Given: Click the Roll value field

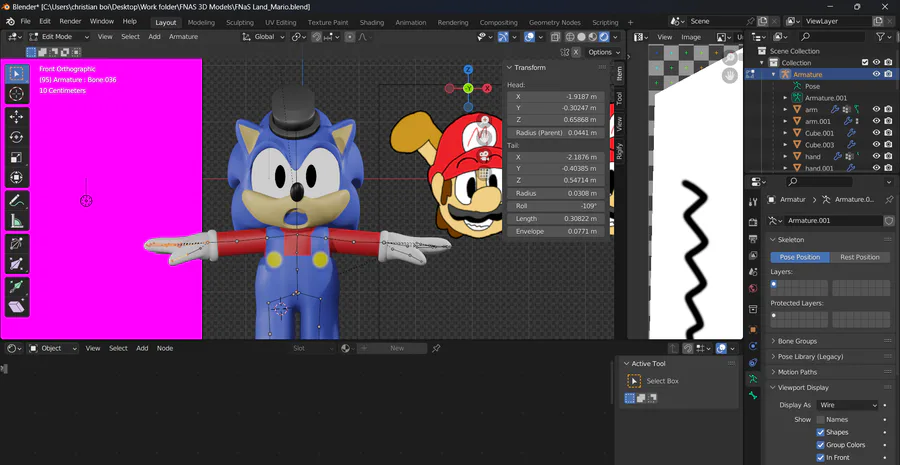Looking at the screenshot, I should click(556, 206).
